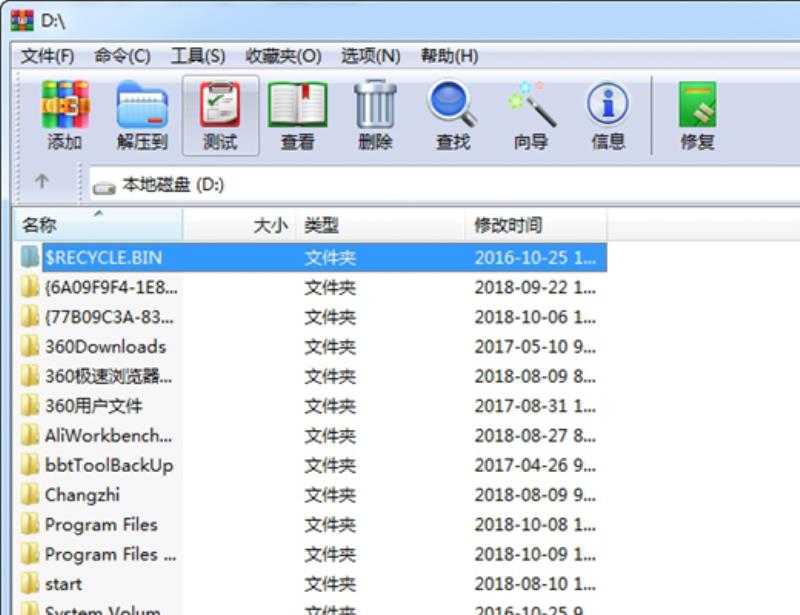Select the AliWorkbench... folder
Screen dimensions: 800x615
109,435
